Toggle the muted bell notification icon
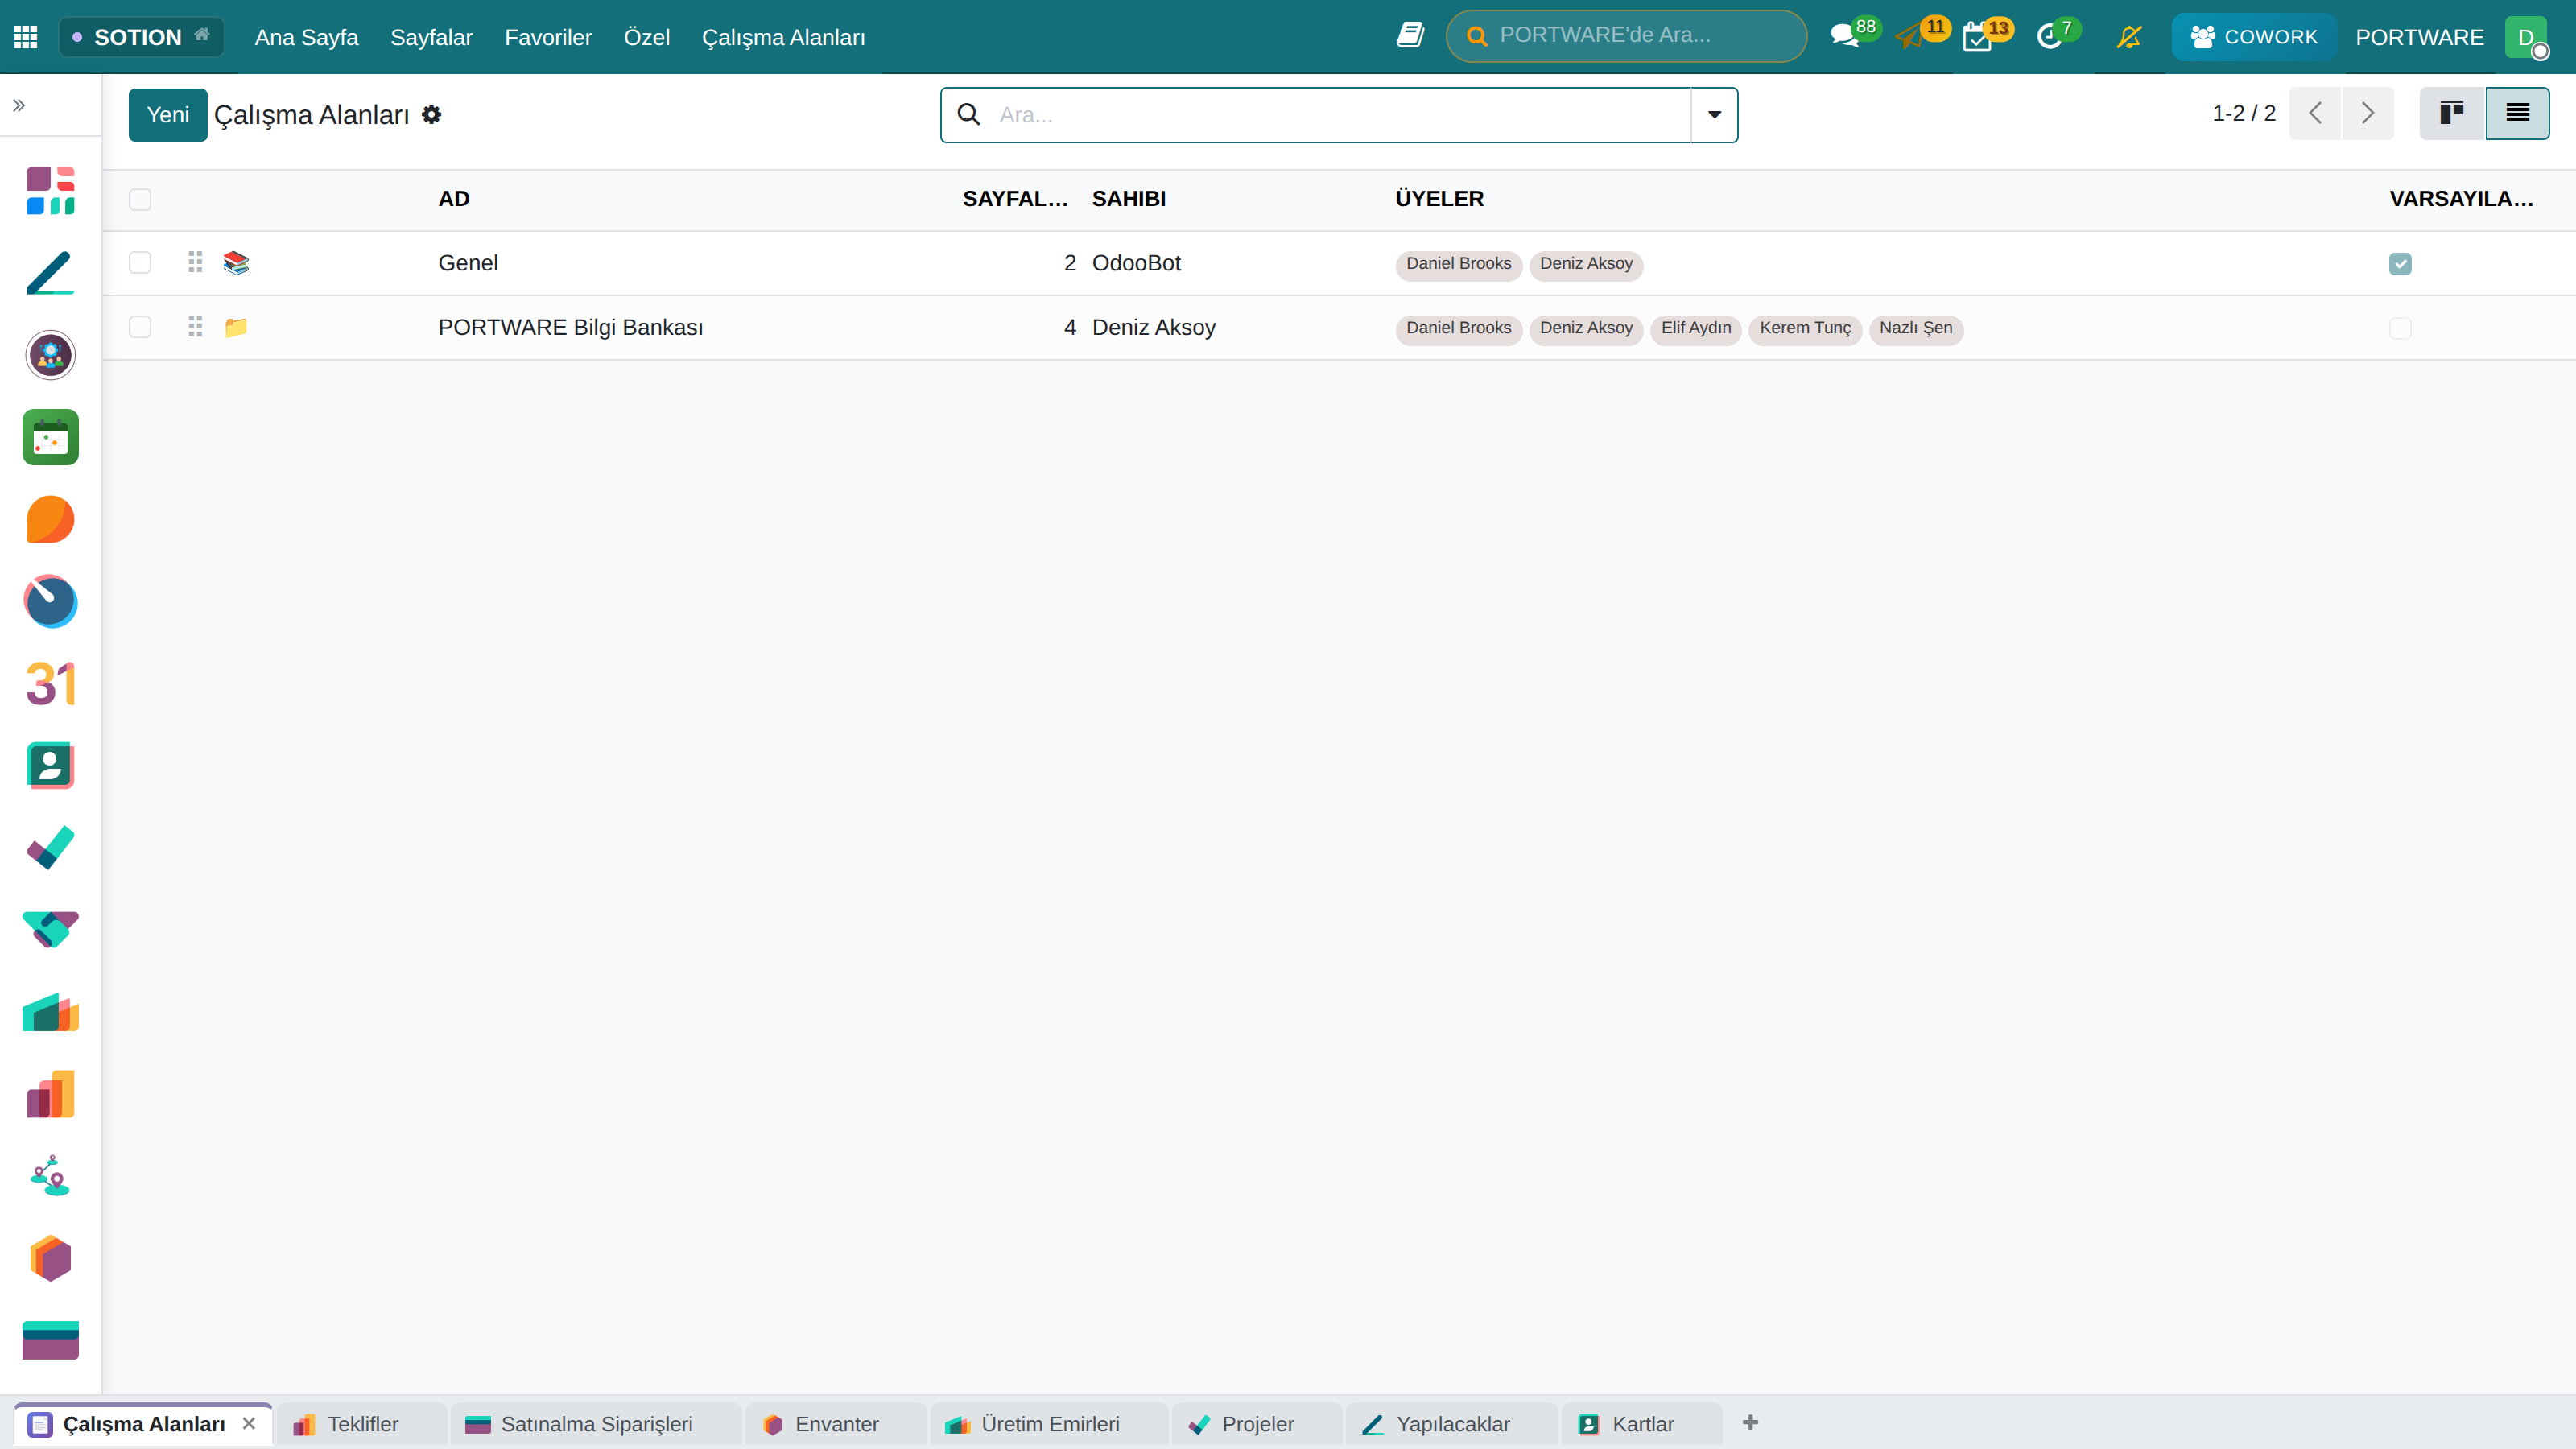The height and width of the screenshot is (1449, 2576). [2129, 37]
